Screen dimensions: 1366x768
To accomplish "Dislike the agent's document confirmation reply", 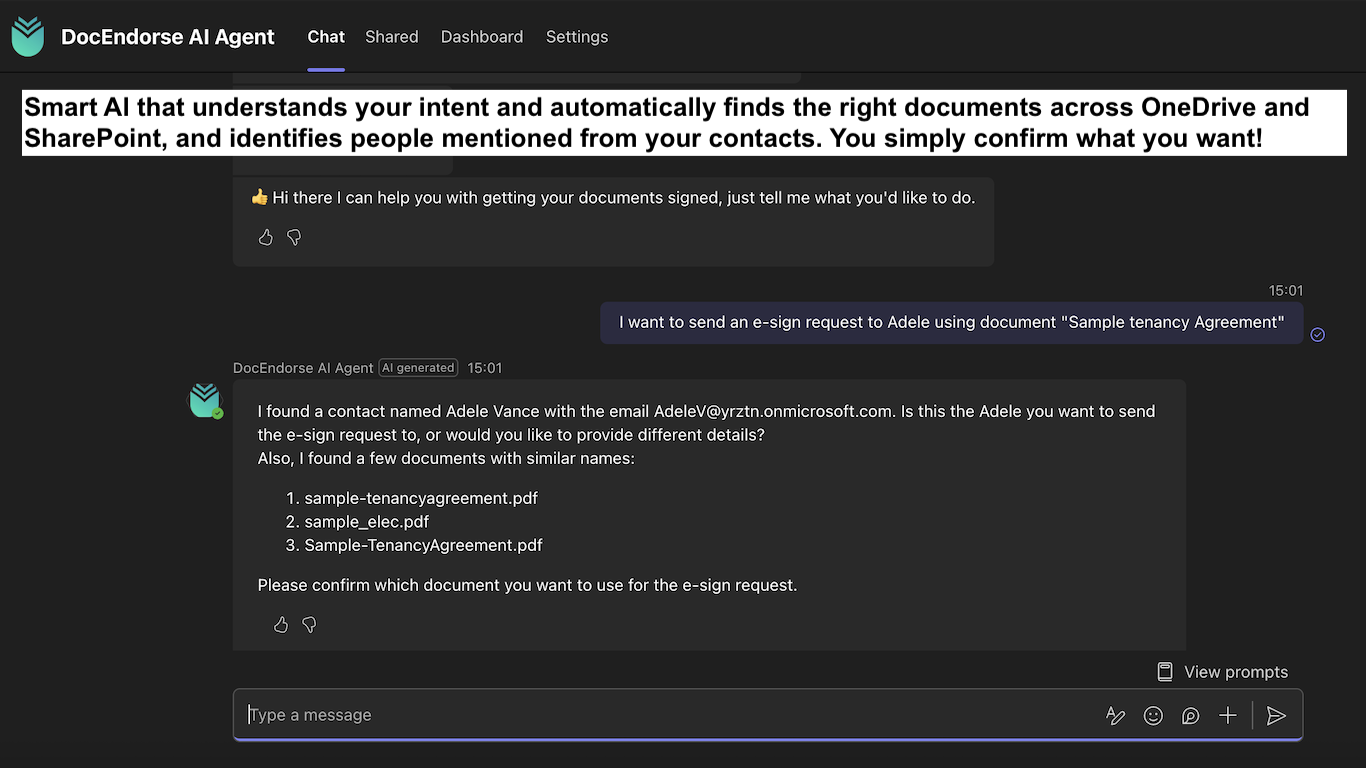I will [x=308, y=624].
